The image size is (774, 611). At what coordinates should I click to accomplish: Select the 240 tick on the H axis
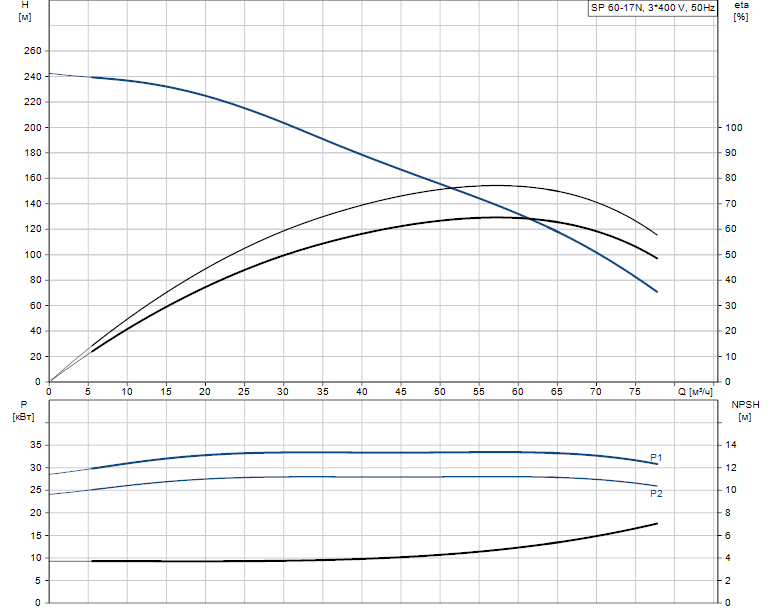pos(32,77)
